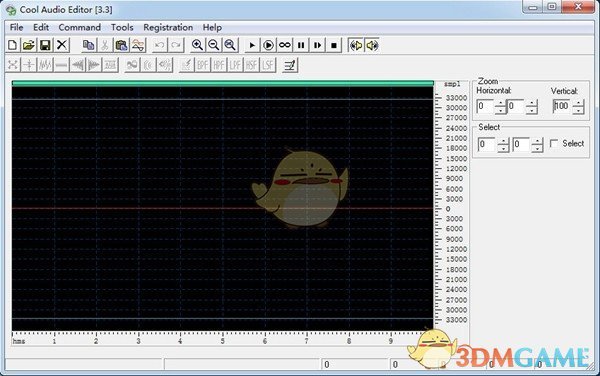Click the crossed-arrows icon starting second toolbar
The image size is (600, 376).
pos(13,65)
